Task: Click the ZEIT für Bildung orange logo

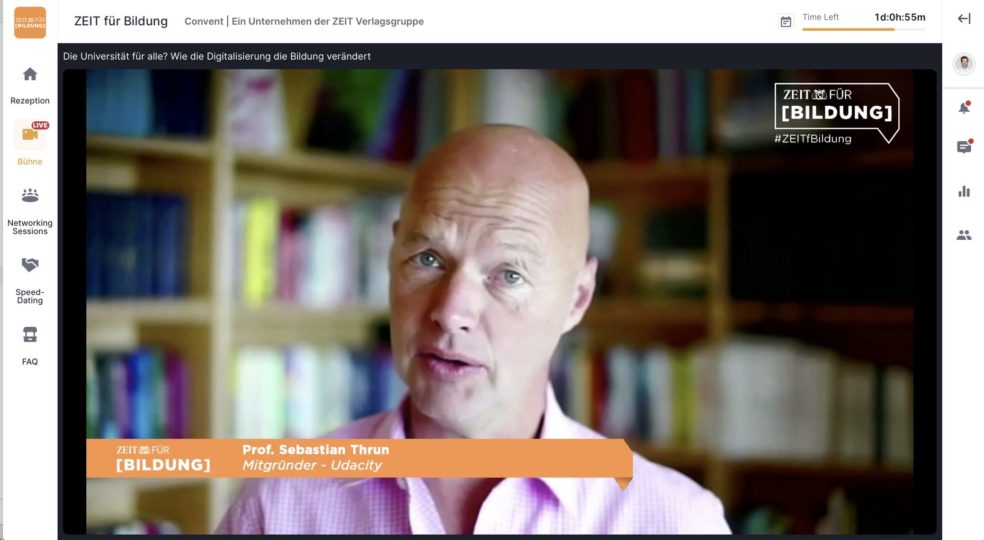Action: click(30, 23)
